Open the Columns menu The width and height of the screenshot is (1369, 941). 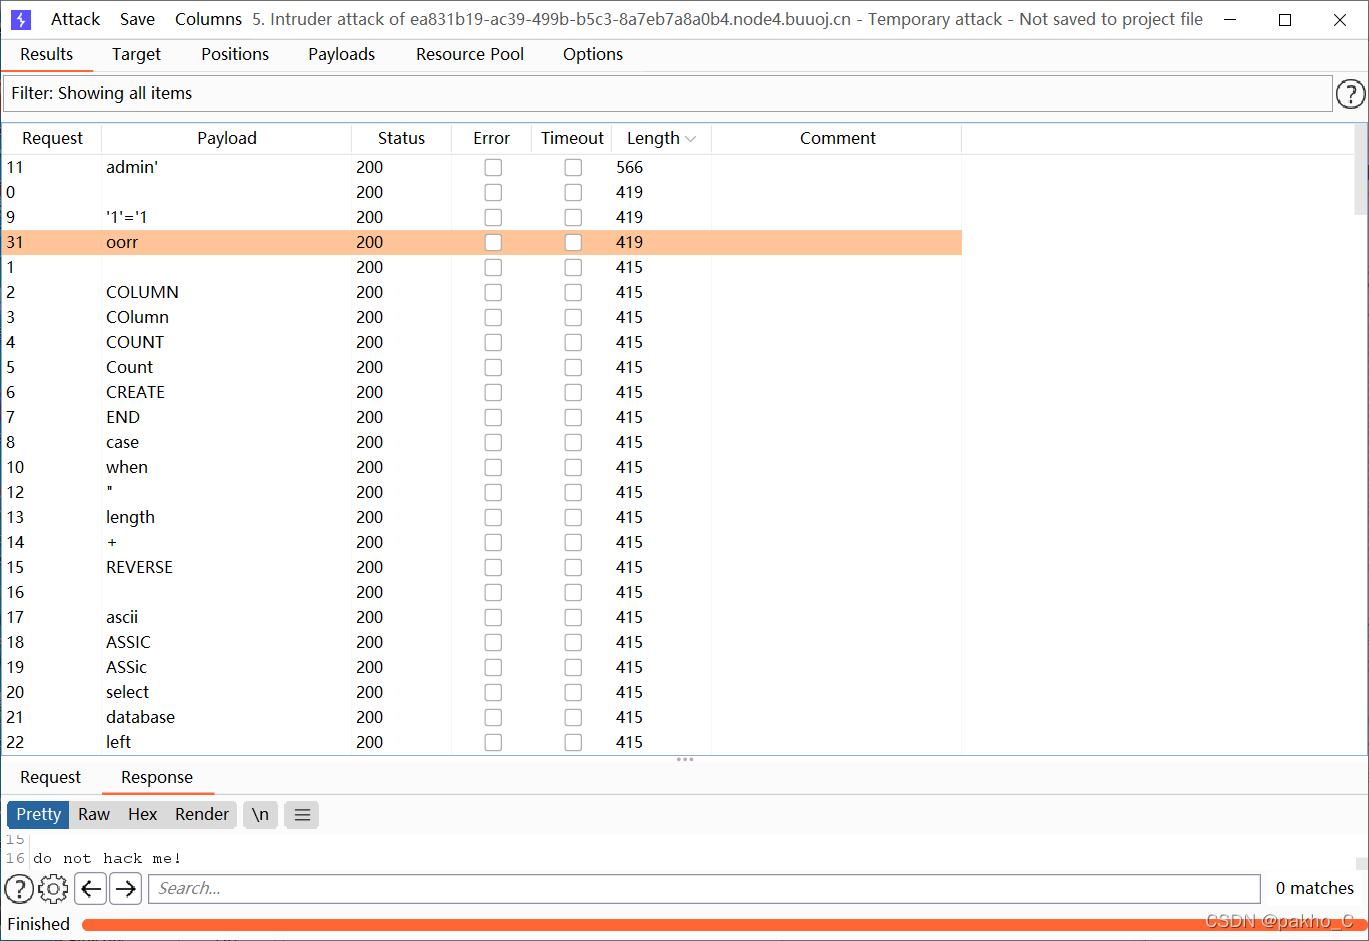point(208,19)
